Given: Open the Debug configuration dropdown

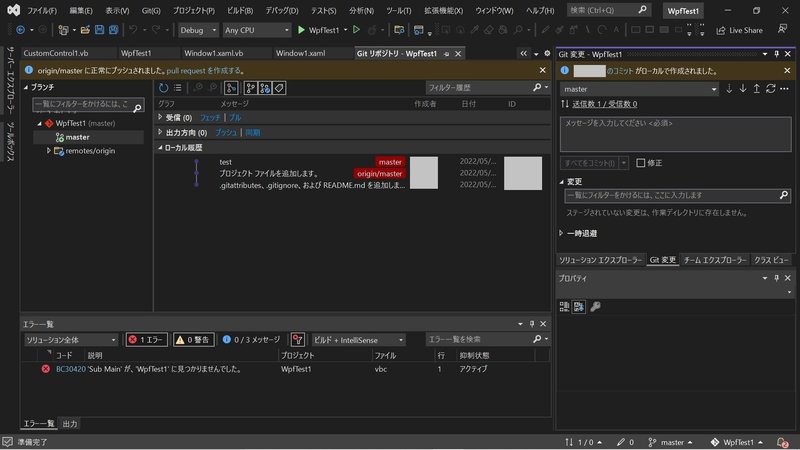Looking at the screenshot, I should click(198, 30).
